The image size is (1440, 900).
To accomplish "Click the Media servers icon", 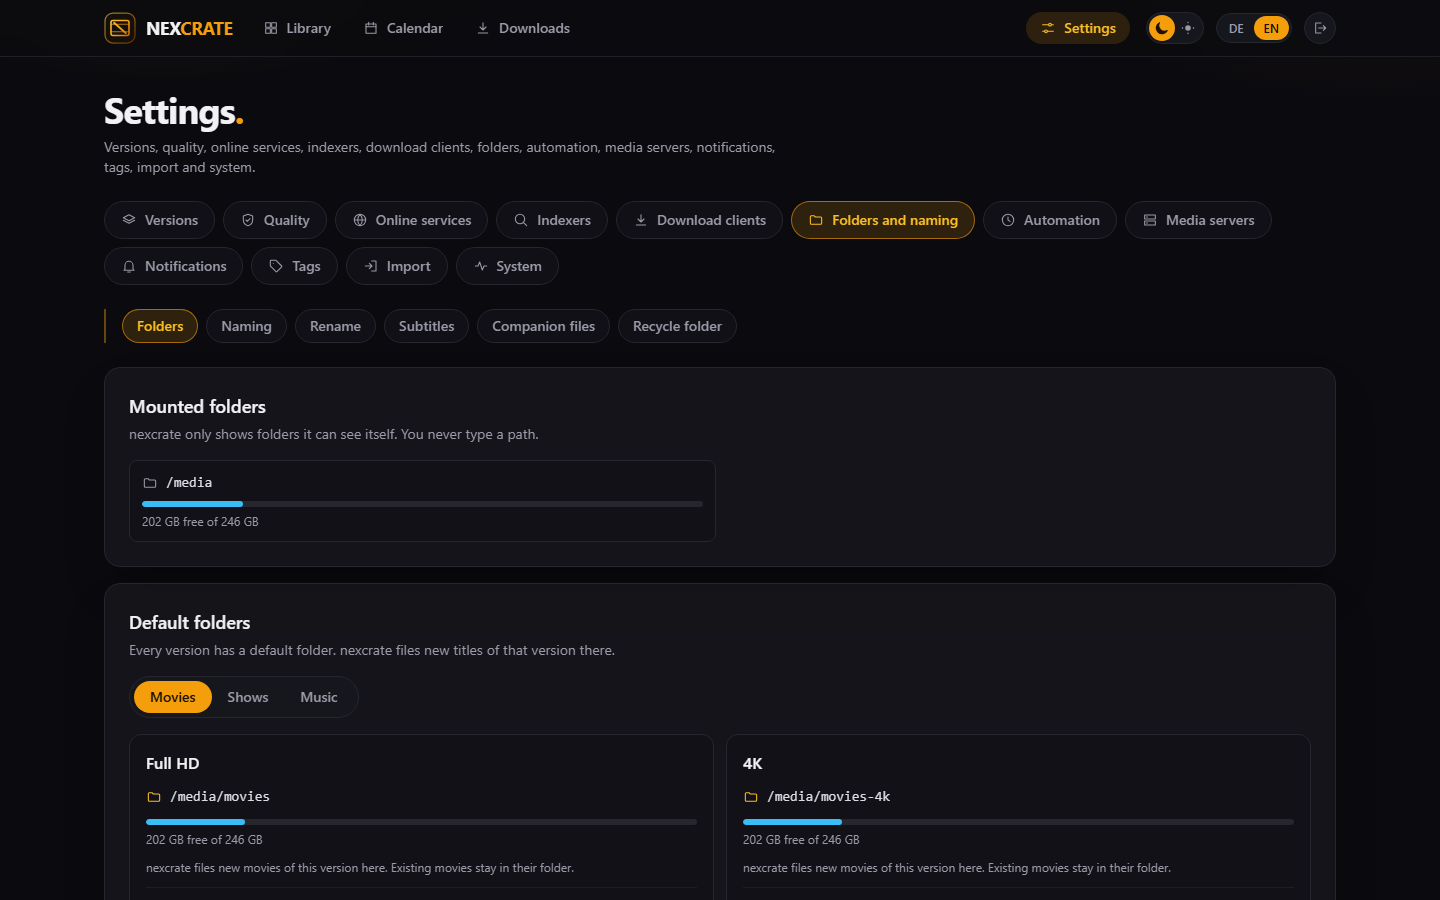I will coord(1150,220).
